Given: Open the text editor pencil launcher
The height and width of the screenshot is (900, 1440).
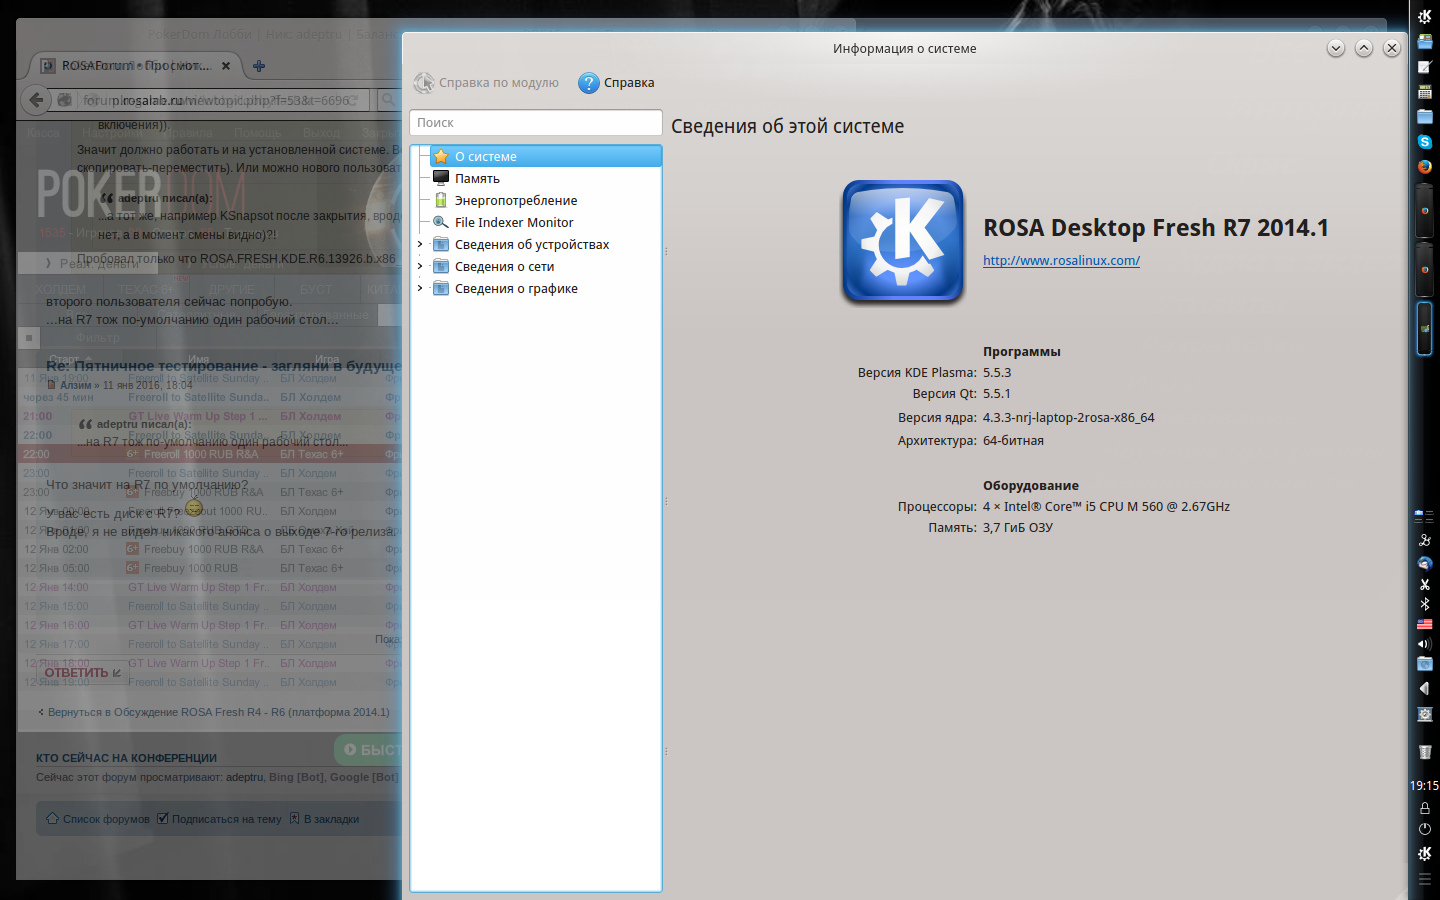Looking at the screenshot, I should click(1425, 67).
